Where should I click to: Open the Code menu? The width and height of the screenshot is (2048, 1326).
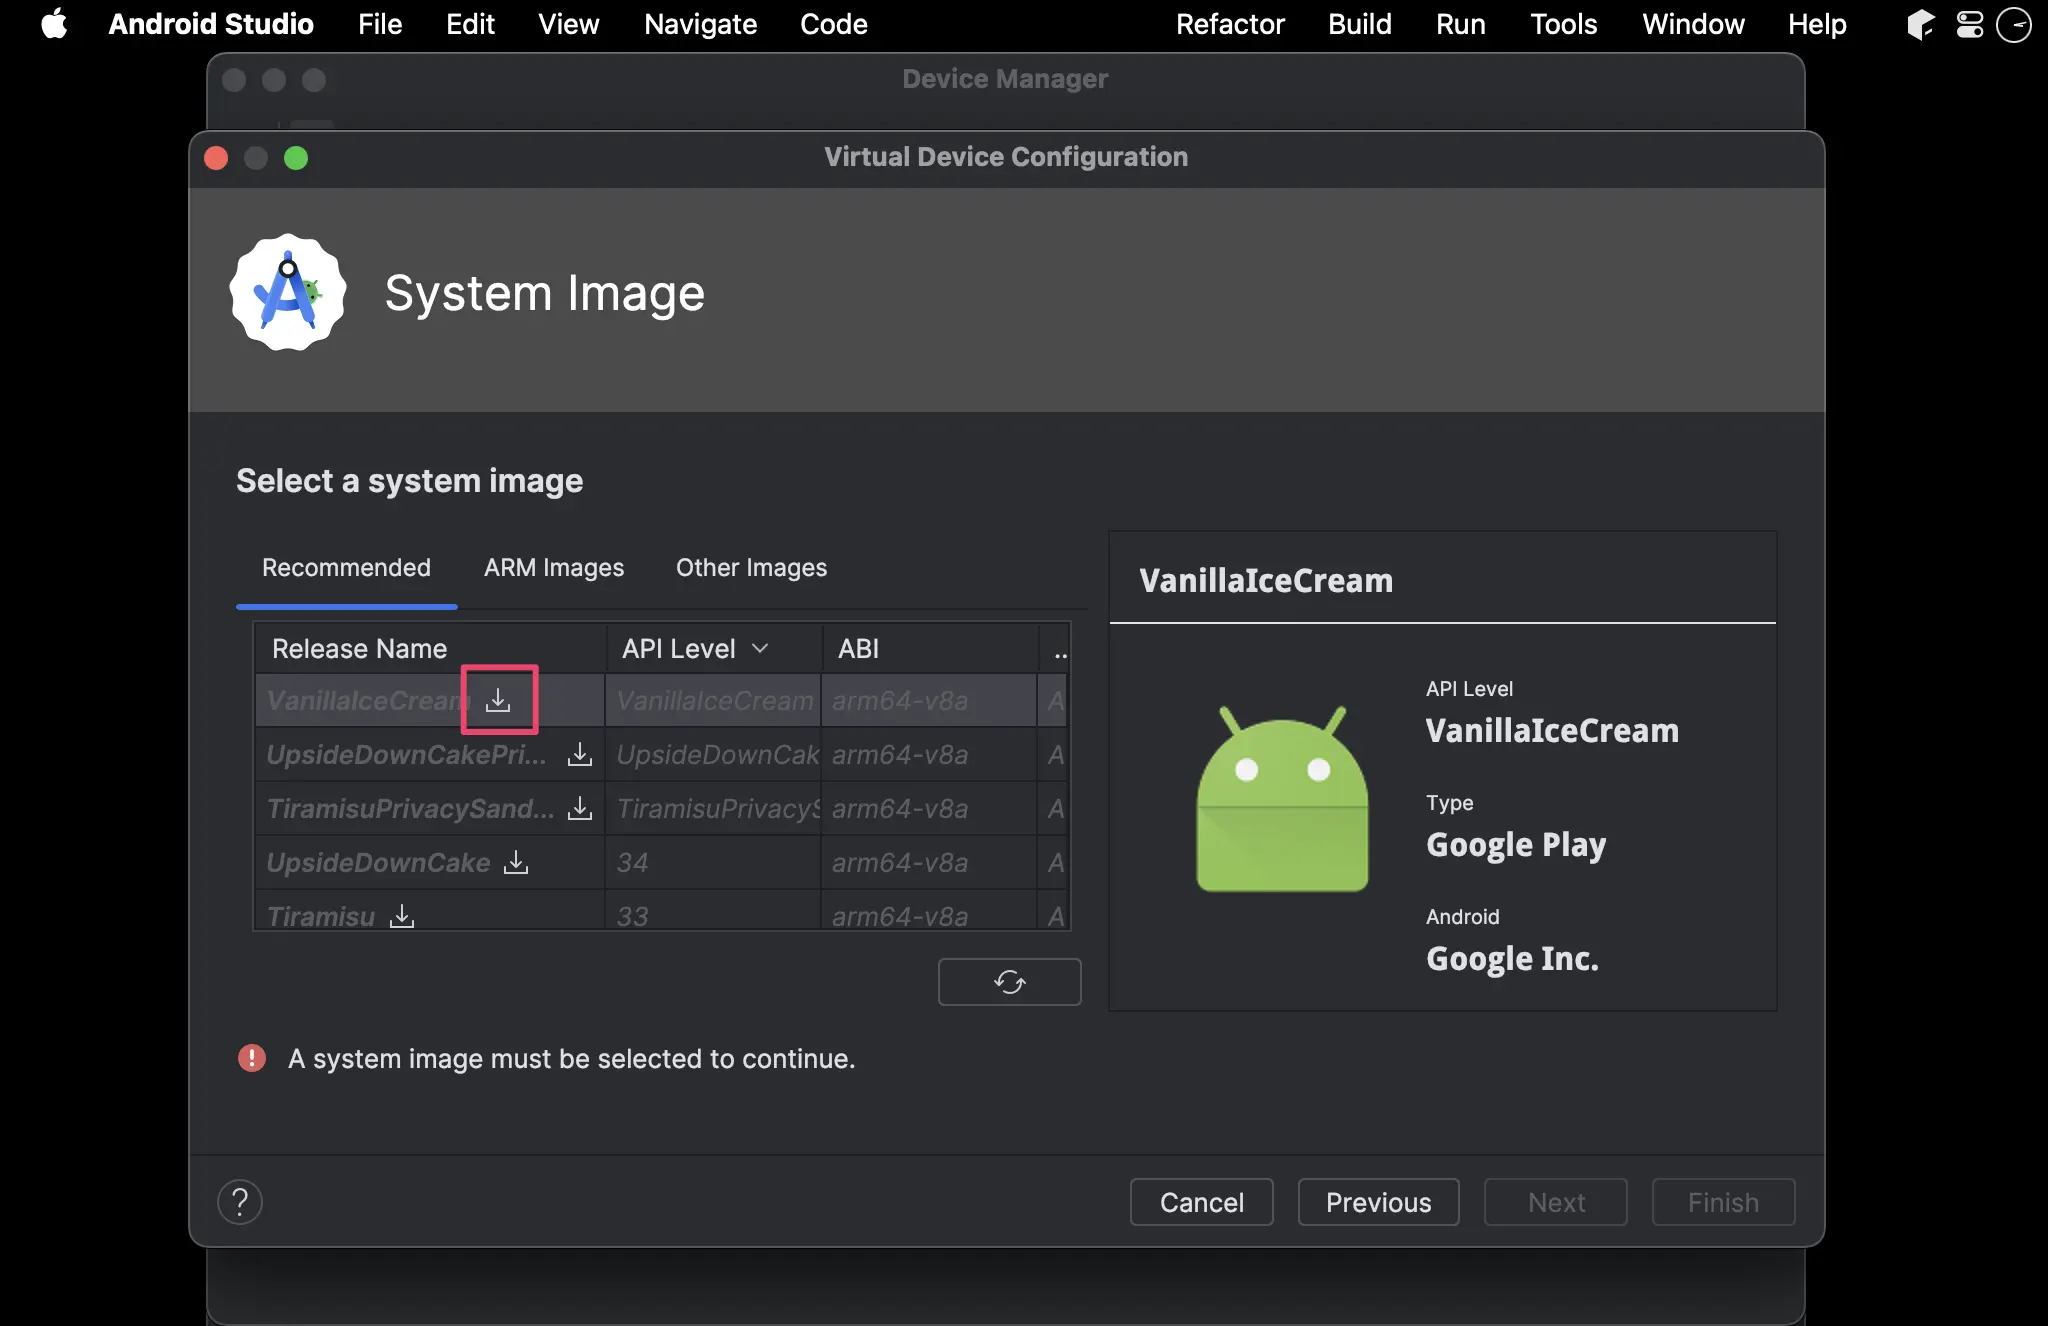coord(834,24)
